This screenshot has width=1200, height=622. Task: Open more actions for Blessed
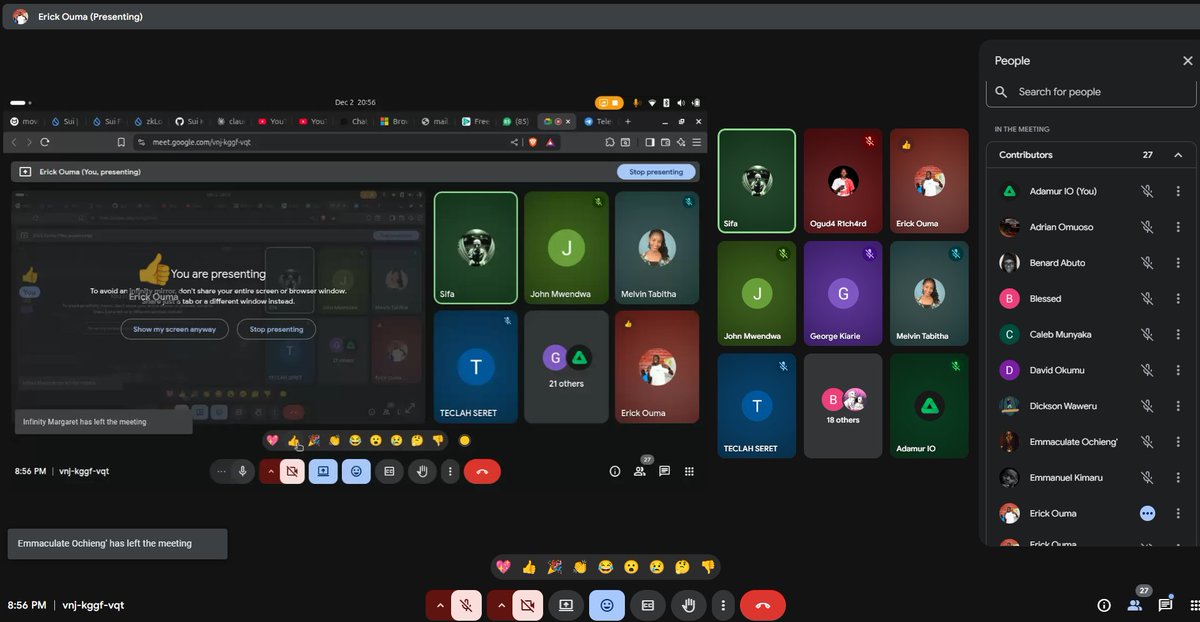pos(1178,299)
